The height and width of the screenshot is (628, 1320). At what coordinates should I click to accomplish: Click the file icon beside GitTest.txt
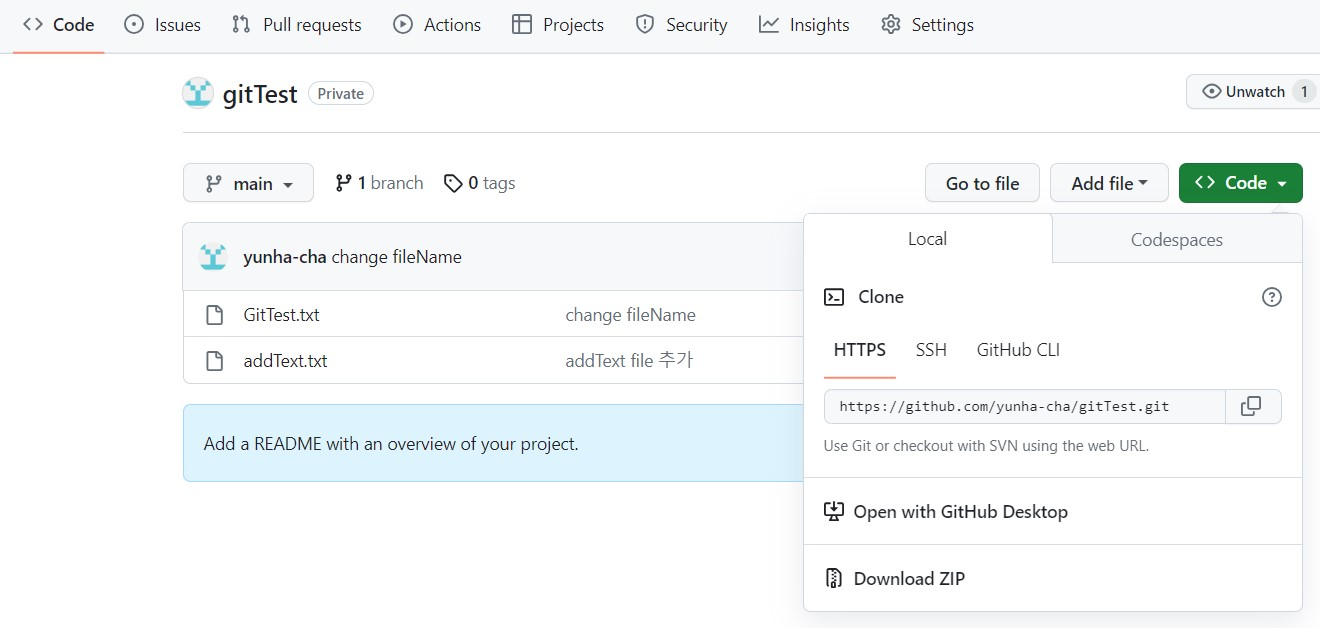[x=214, y=315]
